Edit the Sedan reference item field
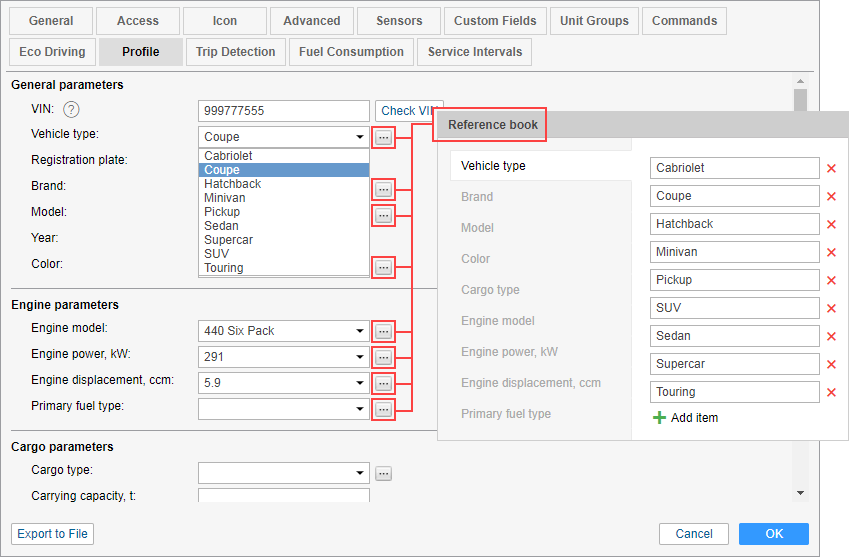The width and height of the screenshot is (849, 557). point(735,336)
